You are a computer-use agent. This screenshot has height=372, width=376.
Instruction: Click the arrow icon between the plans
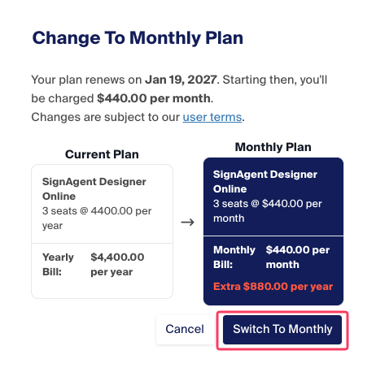pos(188,222)
